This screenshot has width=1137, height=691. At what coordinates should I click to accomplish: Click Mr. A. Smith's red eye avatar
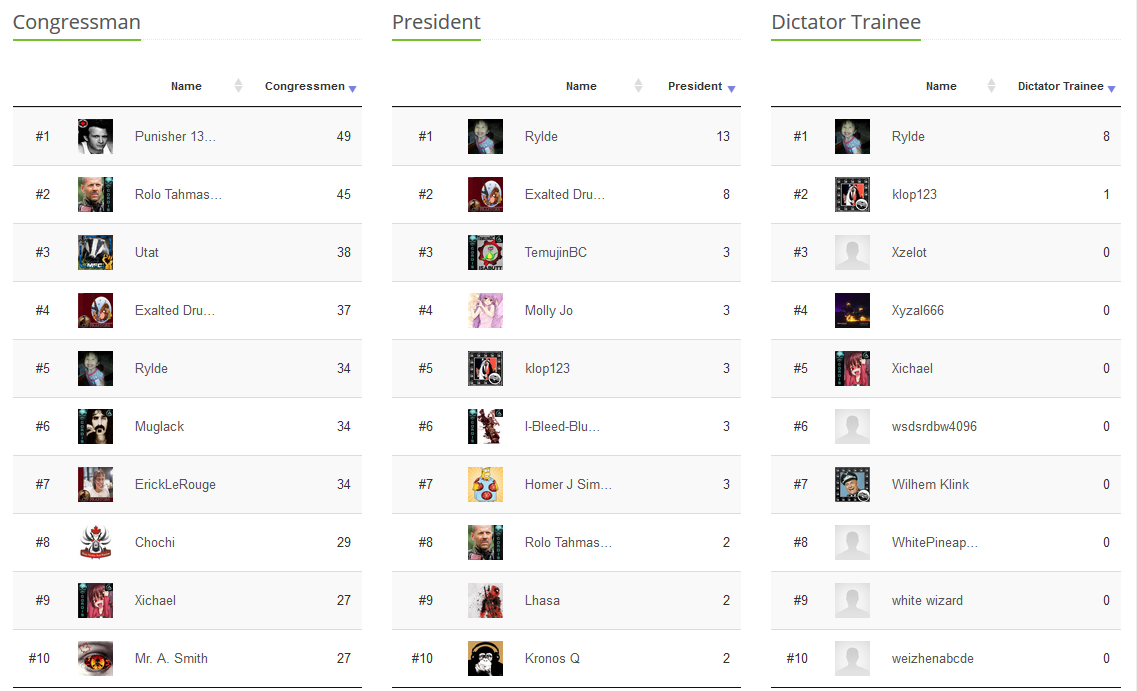tap(95, 658)
